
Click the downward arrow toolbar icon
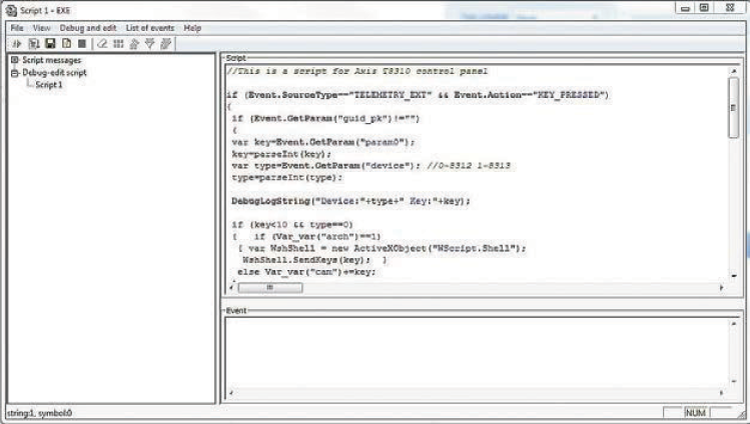(x=150, y=44)
